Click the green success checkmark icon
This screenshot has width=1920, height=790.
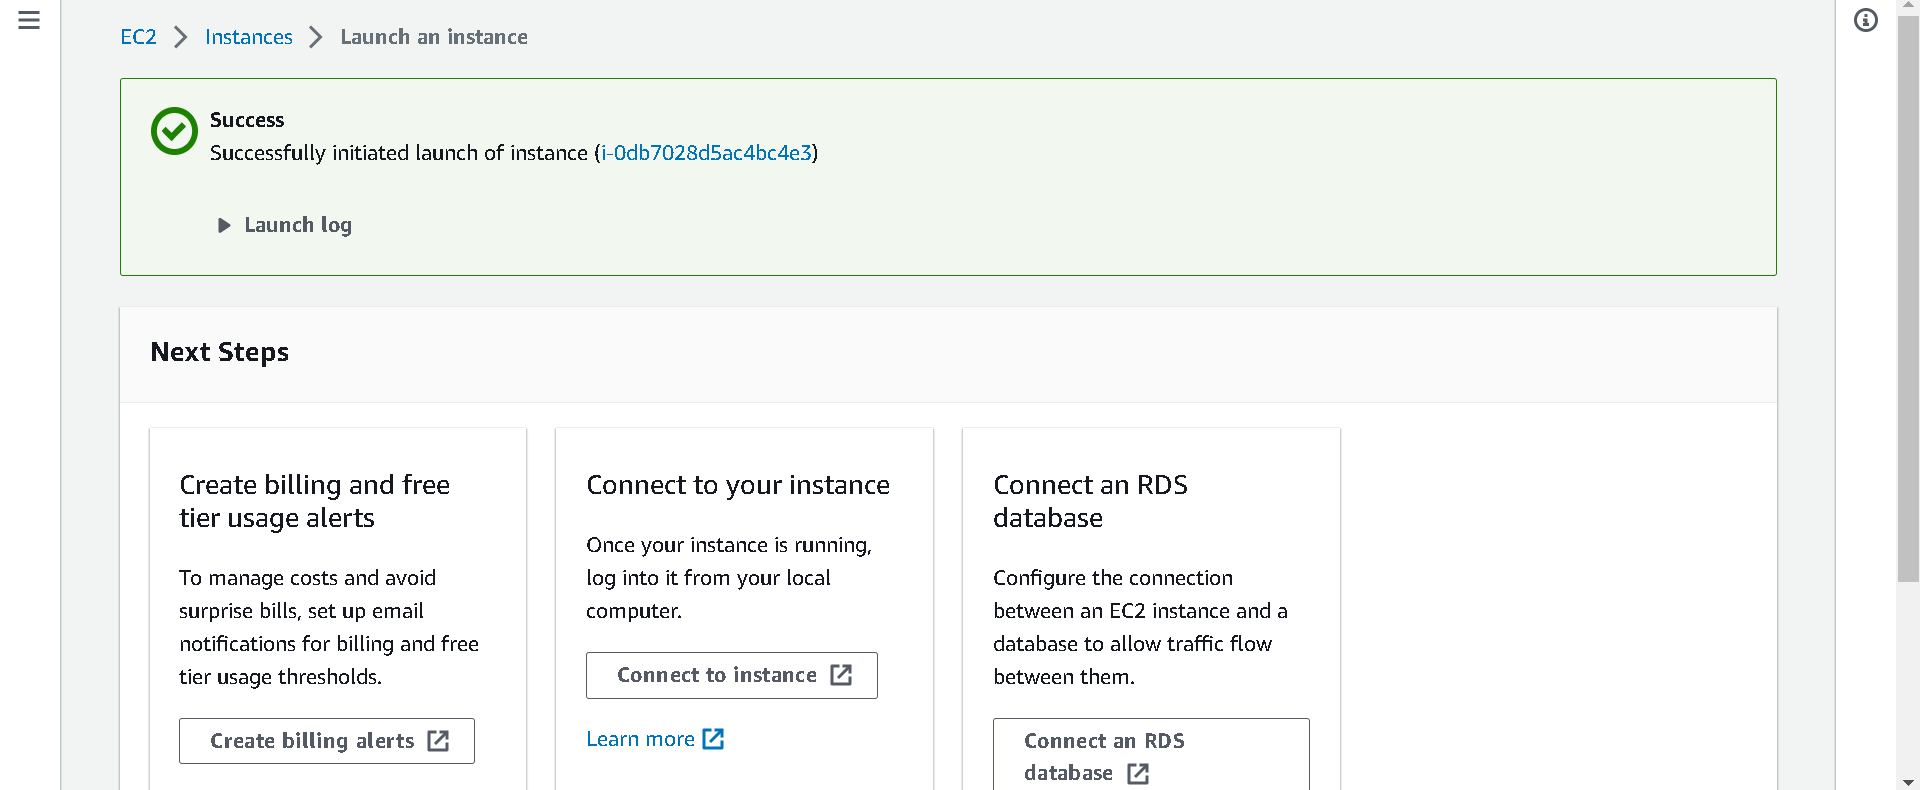coord(174,131)
